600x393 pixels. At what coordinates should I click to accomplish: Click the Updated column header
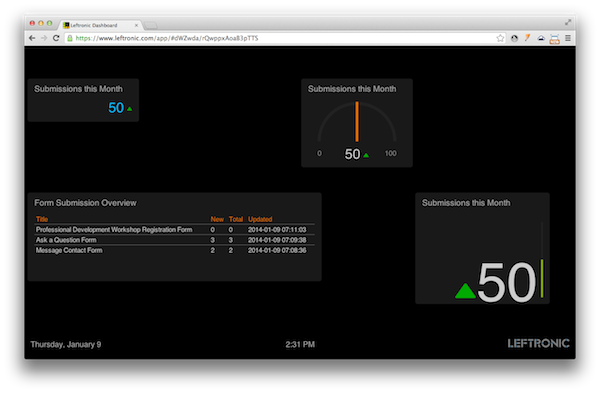click(260, 219)
